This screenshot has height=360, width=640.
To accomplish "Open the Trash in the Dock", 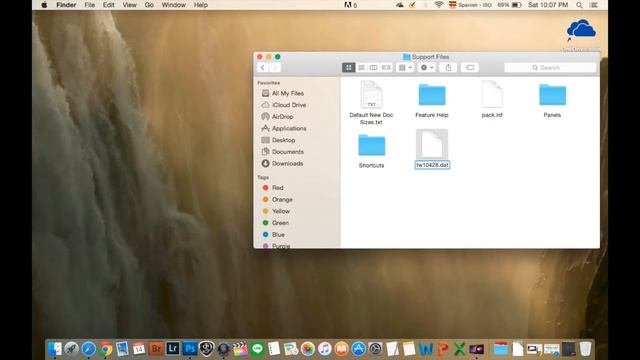I will (585, 349).
